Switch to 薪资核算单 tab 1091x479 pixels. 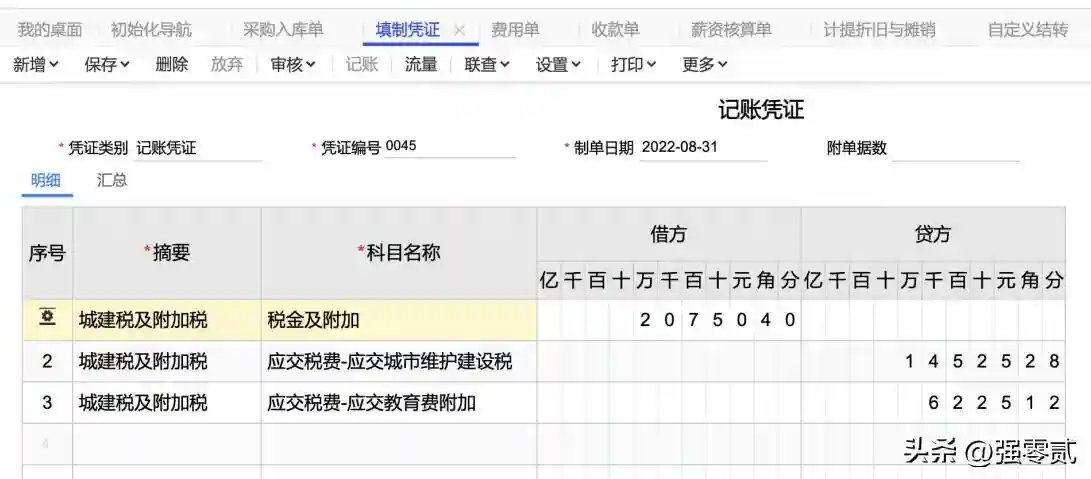point(731,30)
